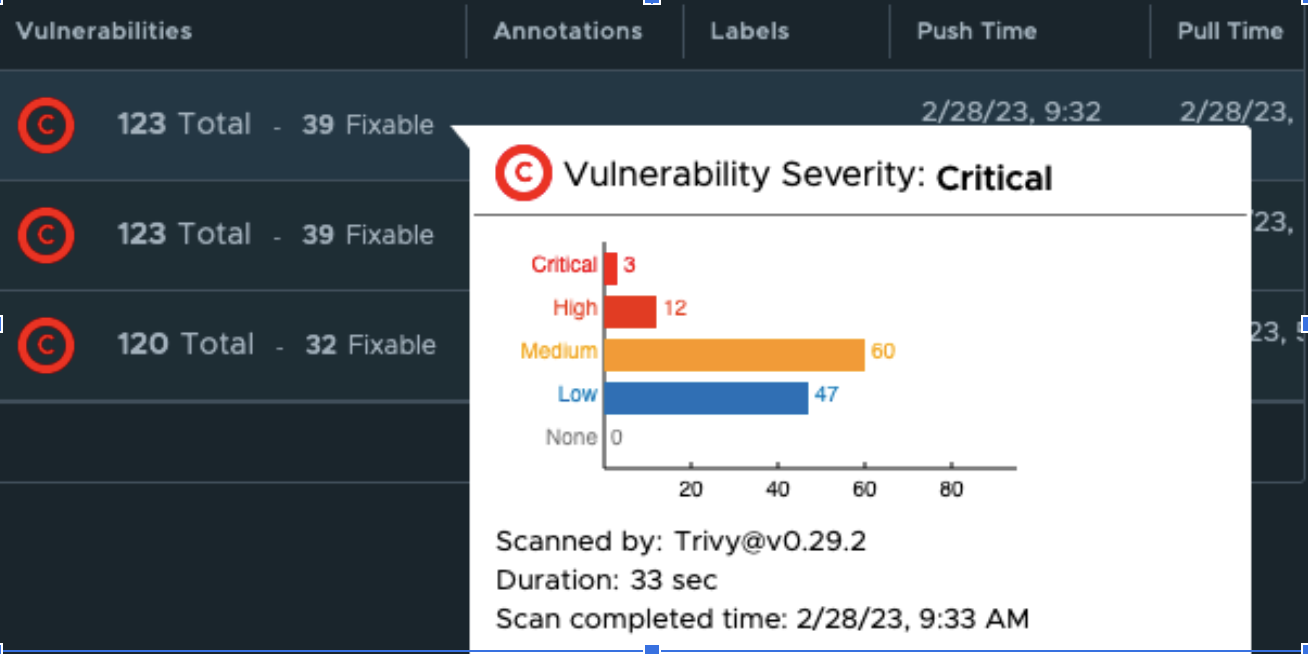The width and height of the screenshot is (1308, 654).
Task: Click the blue Low severity bar
Action: click(706, 396)
